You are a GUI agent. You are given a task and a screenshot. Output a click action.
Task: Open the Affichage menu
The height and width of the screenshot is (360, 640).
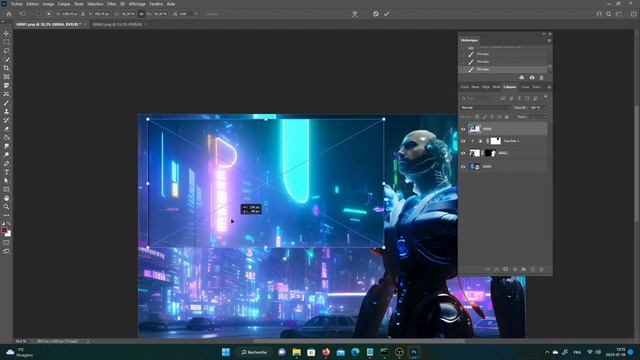click(x=137, y=4)
